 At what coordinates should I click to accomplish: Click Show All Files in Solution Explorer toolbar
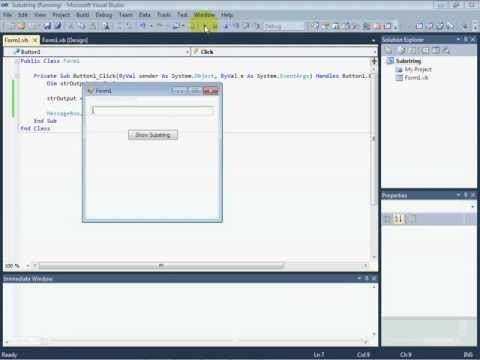(x=403, y=50)
